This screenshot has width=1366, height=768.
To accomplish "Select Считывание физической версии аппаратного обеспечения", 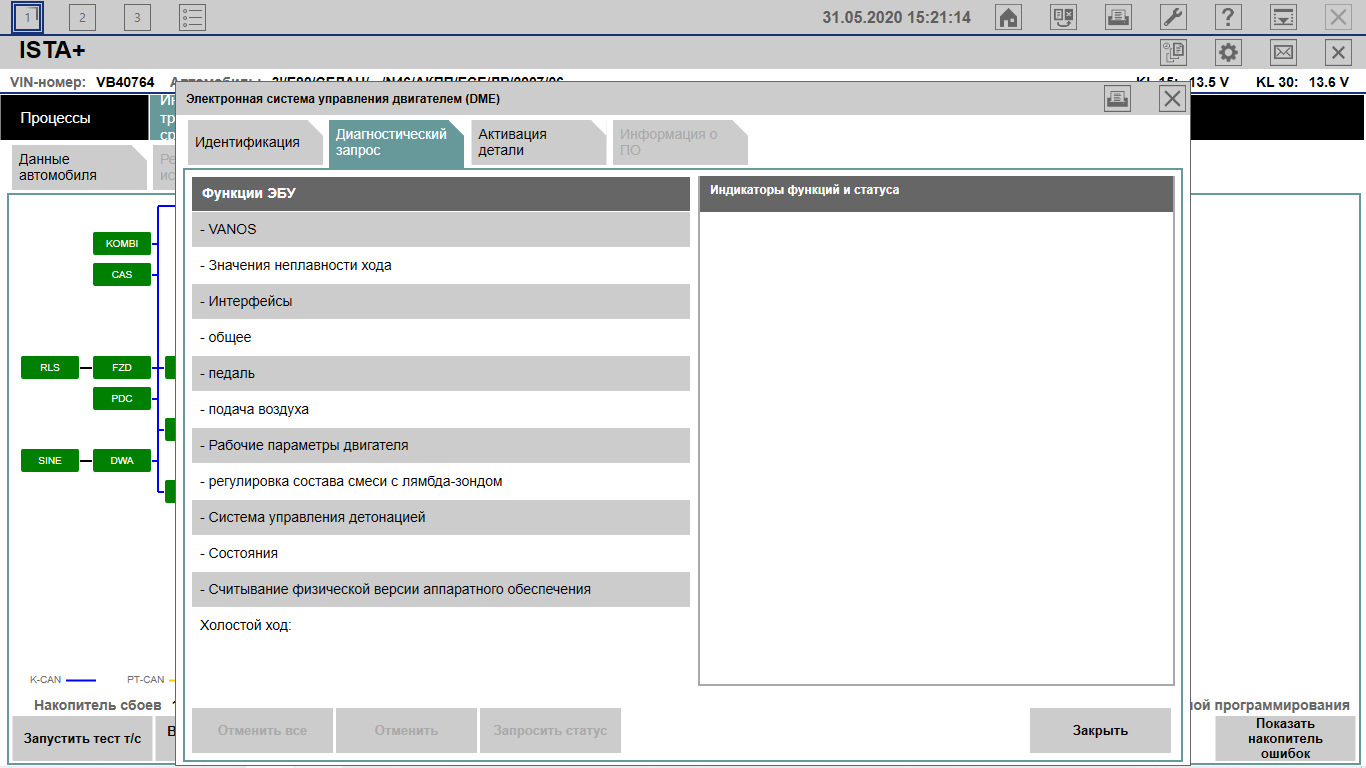I will coord(441,589).
